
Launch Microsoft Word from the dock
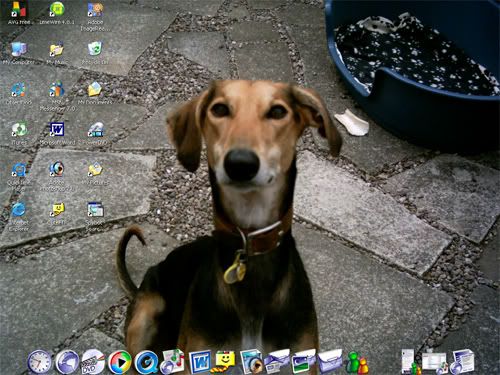click(x=200, y=361)
